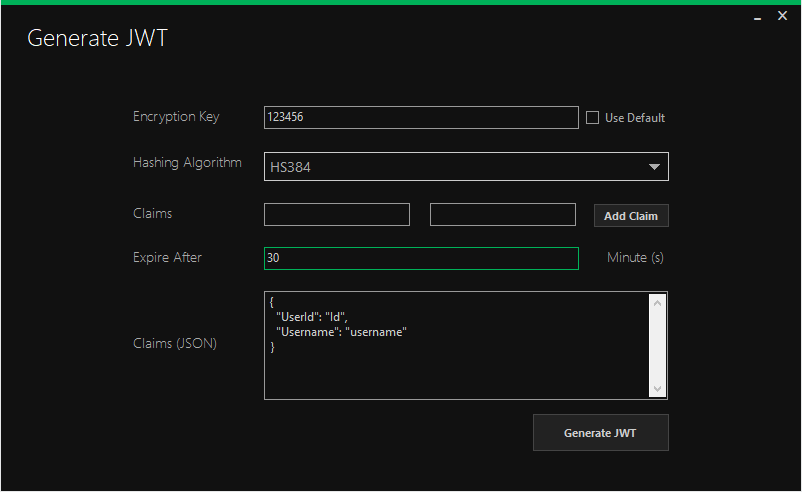Click the "Use Default" label text
Viewport: 802px width, 492px height.
coord(635,118)
